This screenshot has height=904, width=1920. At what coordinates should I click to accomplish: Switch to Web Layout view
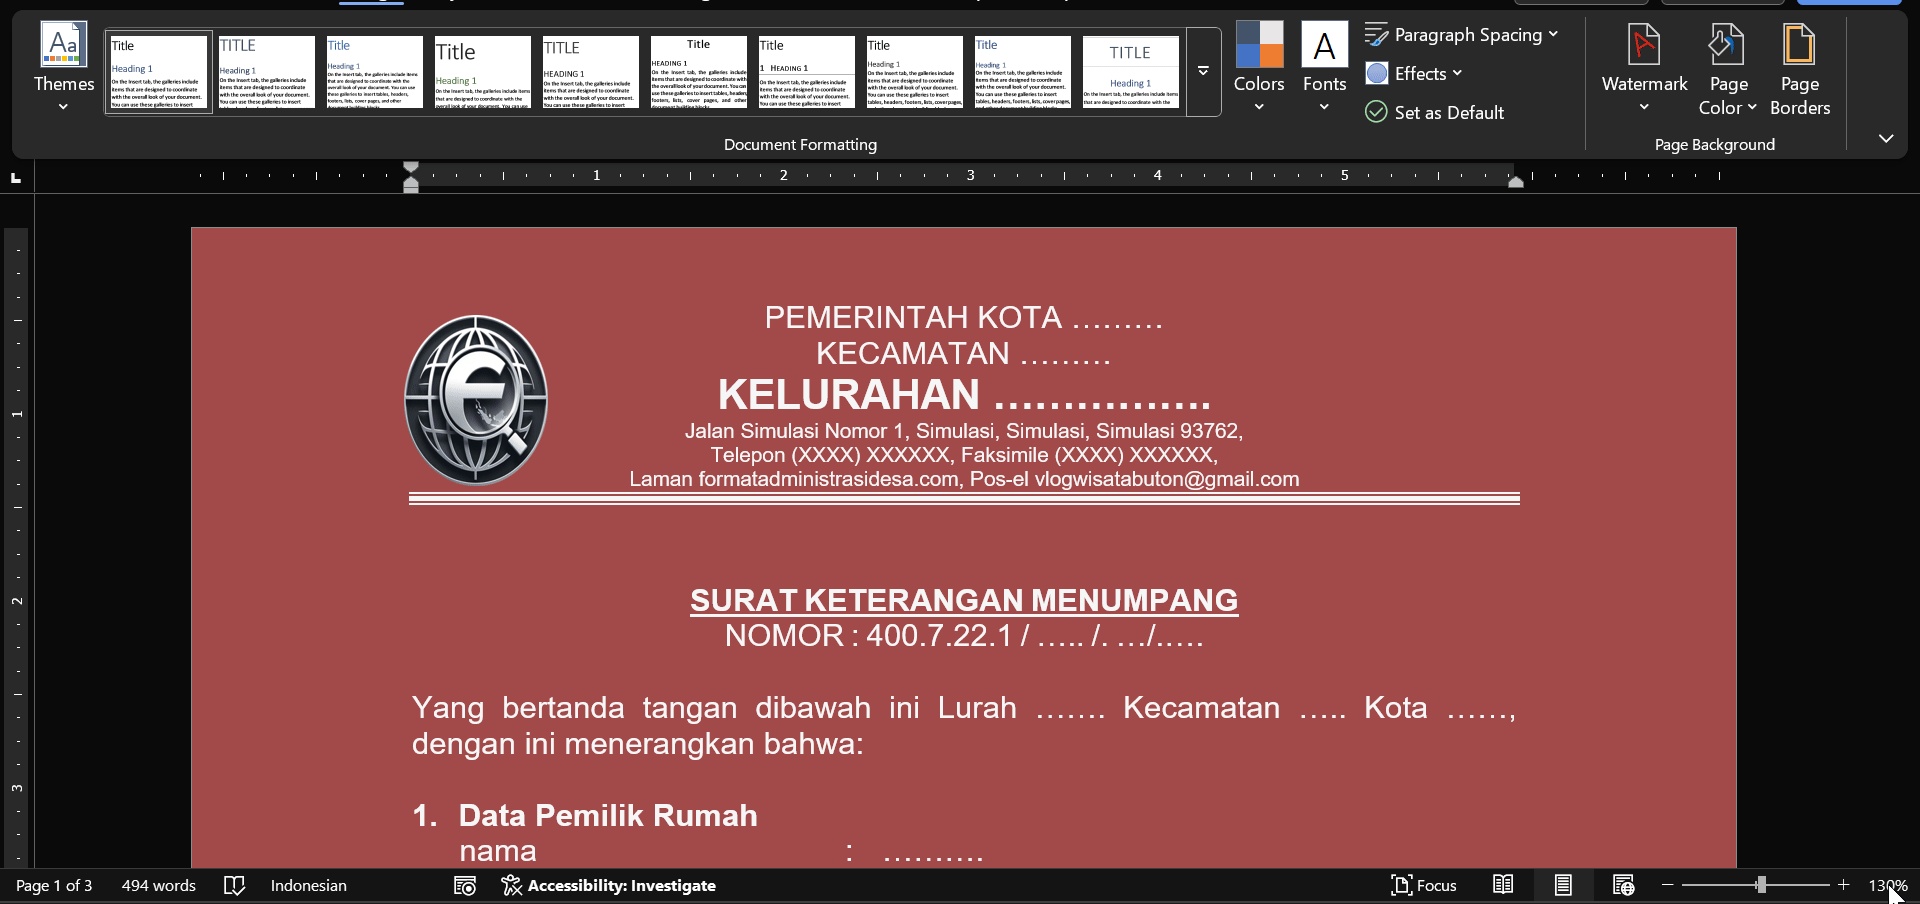tap(1623, 885)
